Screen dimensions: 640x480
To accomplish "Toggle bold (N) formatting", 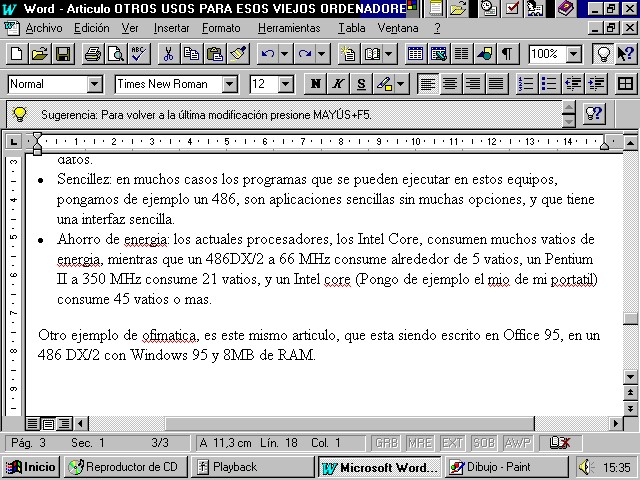I will [316, 84].
